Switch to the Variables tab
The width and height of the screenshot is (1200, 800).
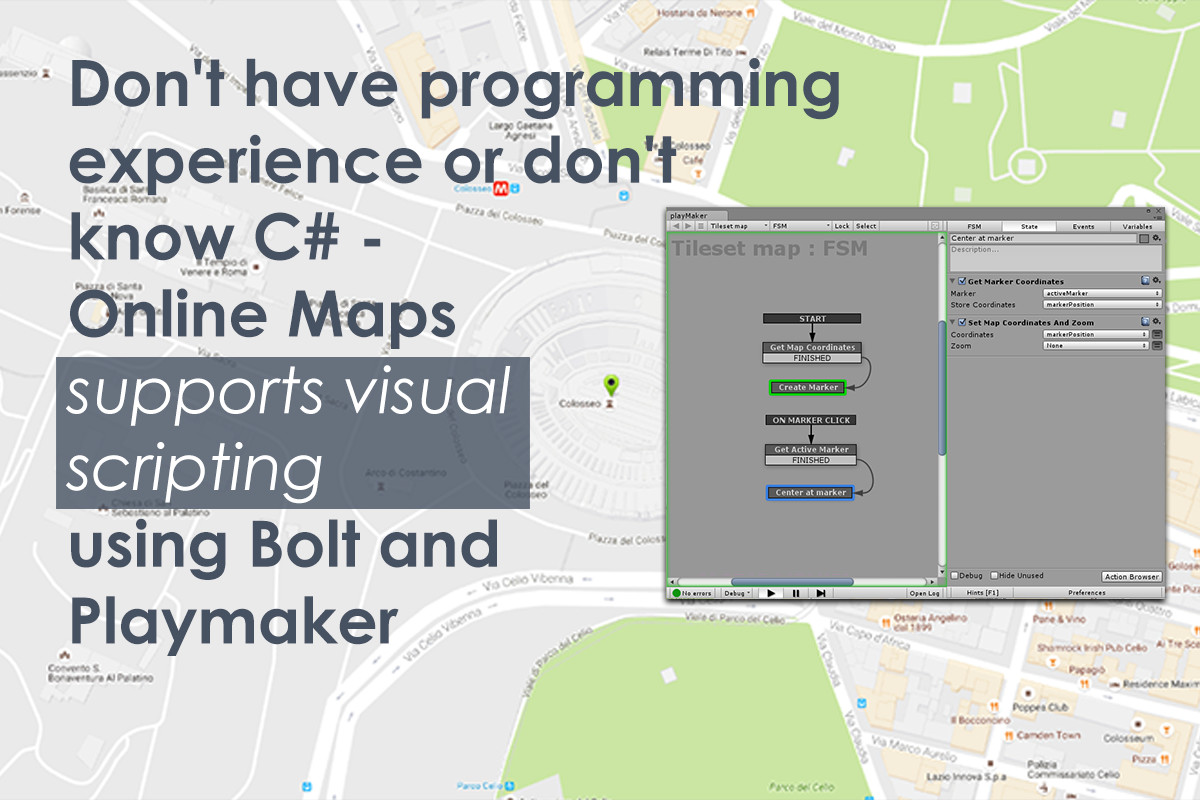pyautogui.click(x=1137, y=226)
